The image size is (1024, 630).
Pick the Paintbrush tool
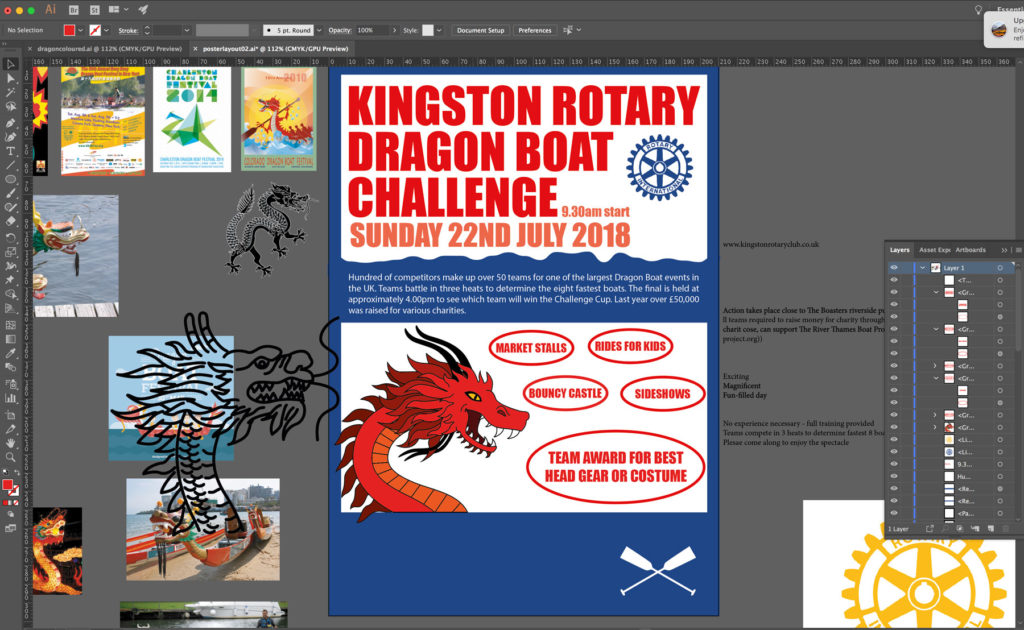10,194
